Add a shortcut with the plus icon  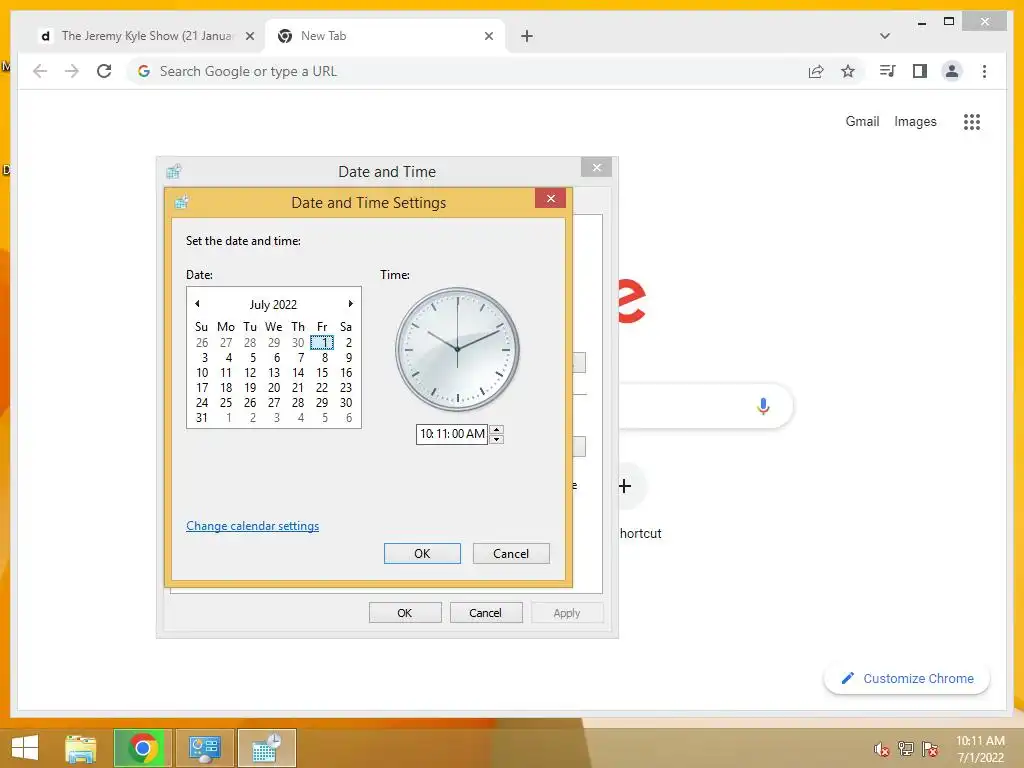[x=625, y=486]
